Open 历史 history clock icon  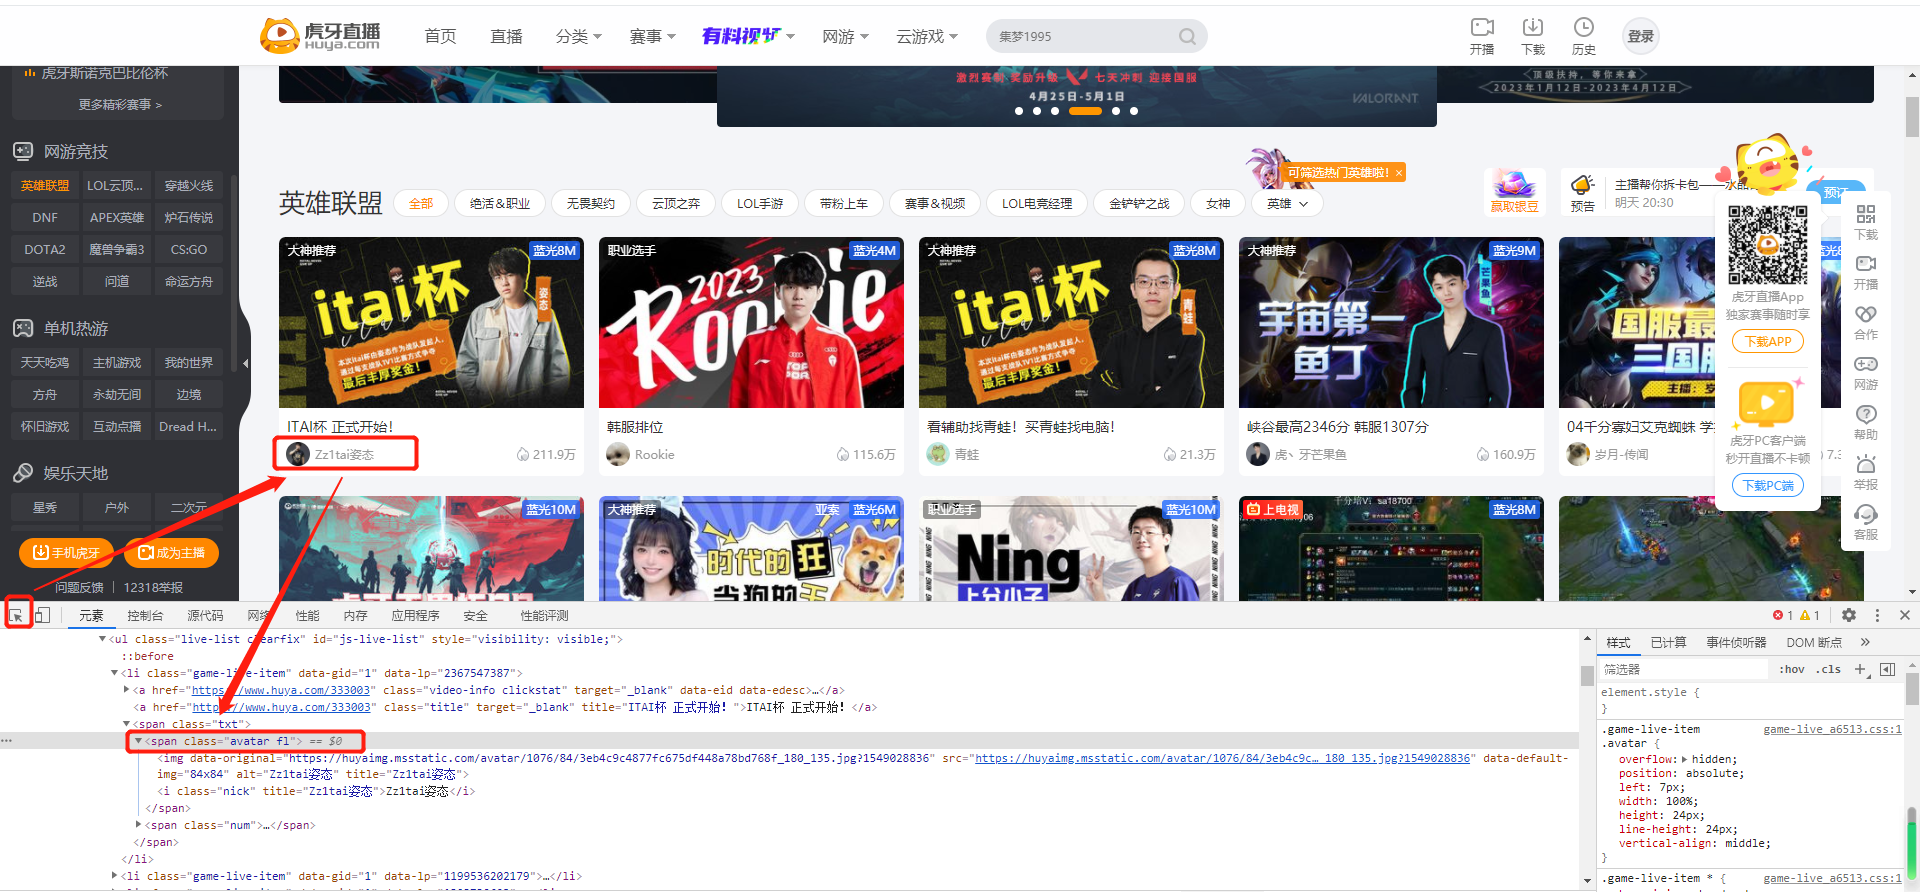coord(1583,27)
